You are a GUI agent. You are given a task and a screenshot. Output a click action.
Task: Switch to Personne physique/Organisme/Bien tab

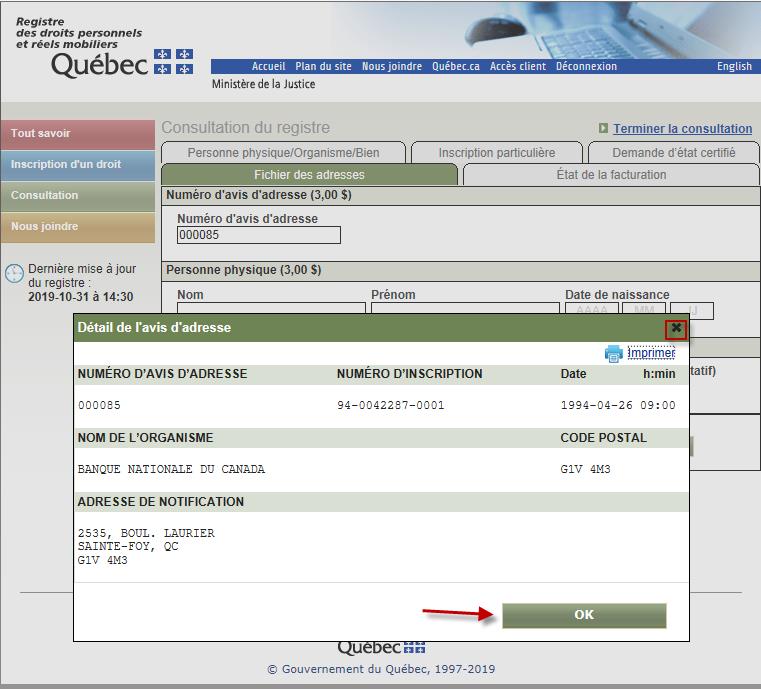point(283,153)
